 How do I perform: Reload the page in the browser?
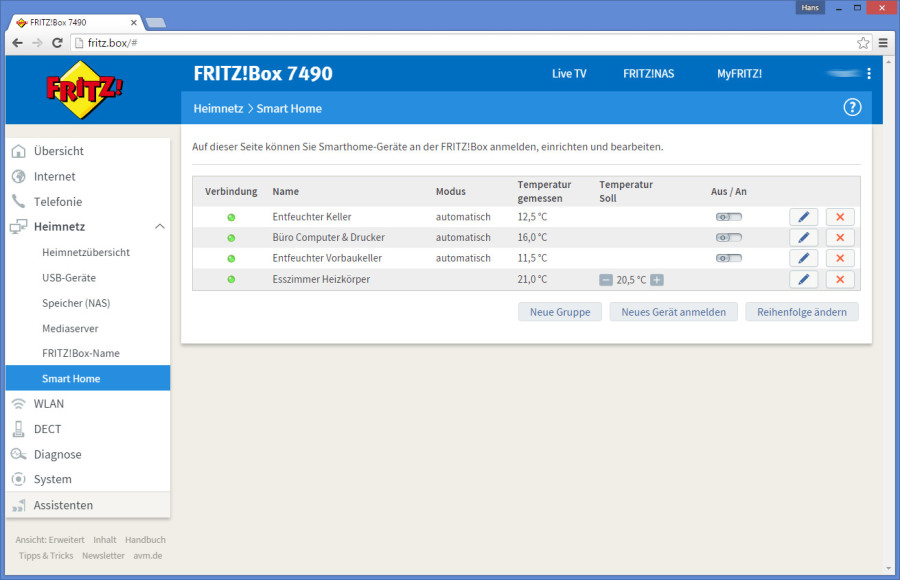57,43
